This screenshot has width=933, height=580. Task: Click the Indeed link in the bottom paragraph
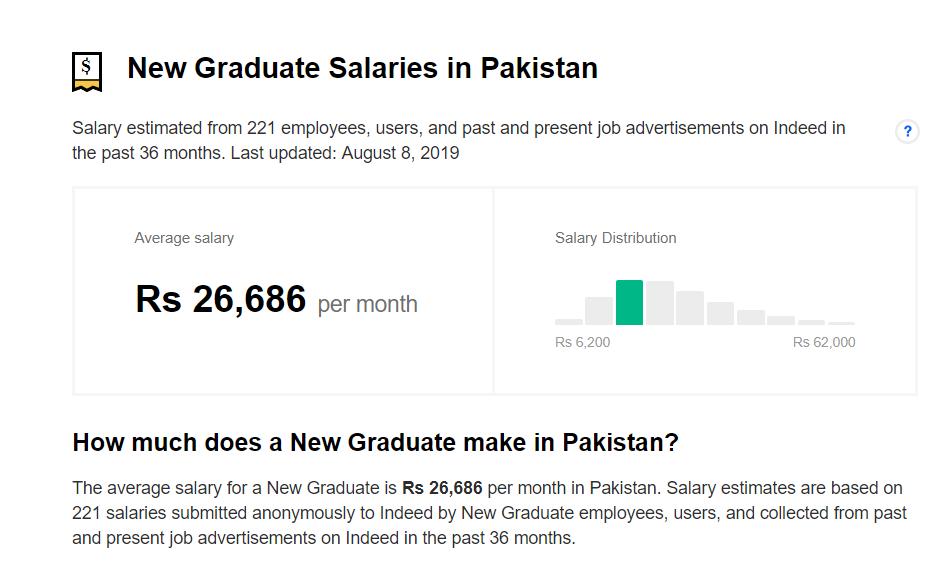pos(400,512)
